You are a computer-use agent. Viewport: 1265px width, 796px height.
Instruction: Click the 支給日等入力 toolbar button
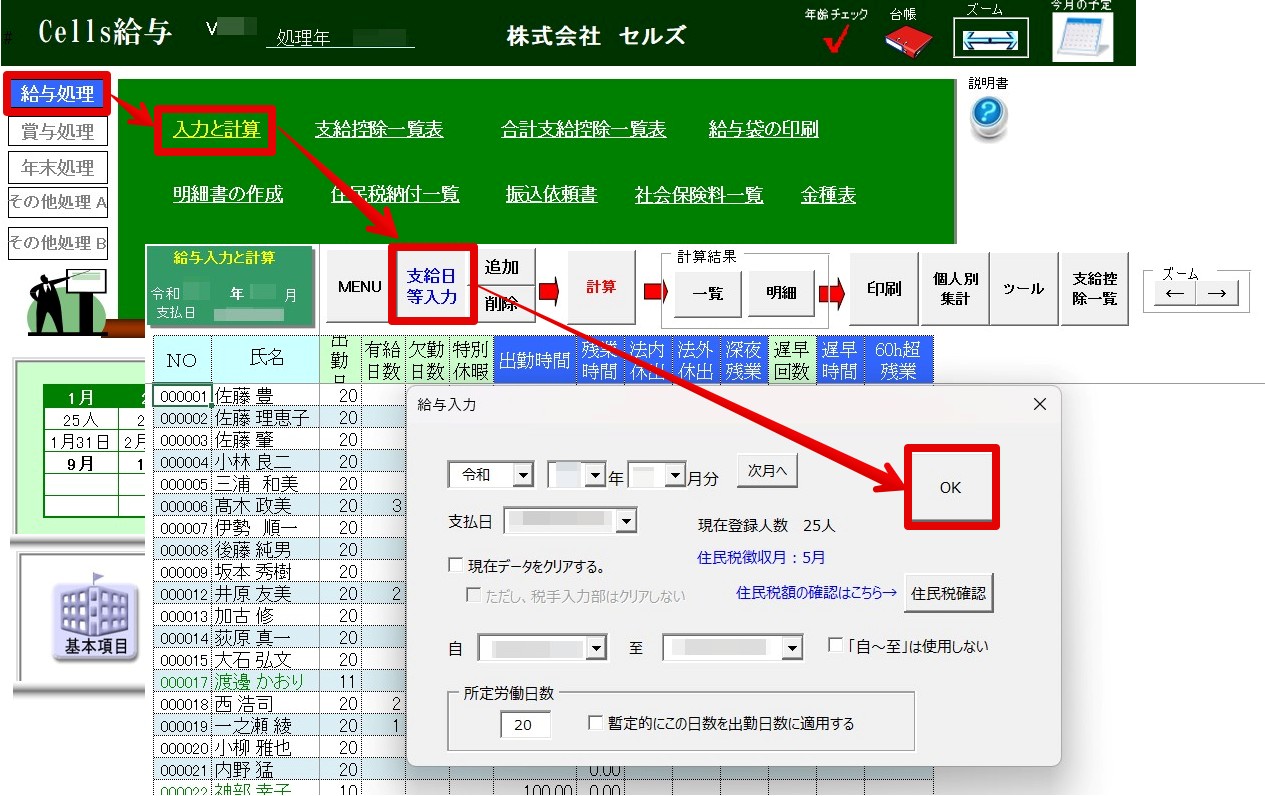click(x=432, y=286)
